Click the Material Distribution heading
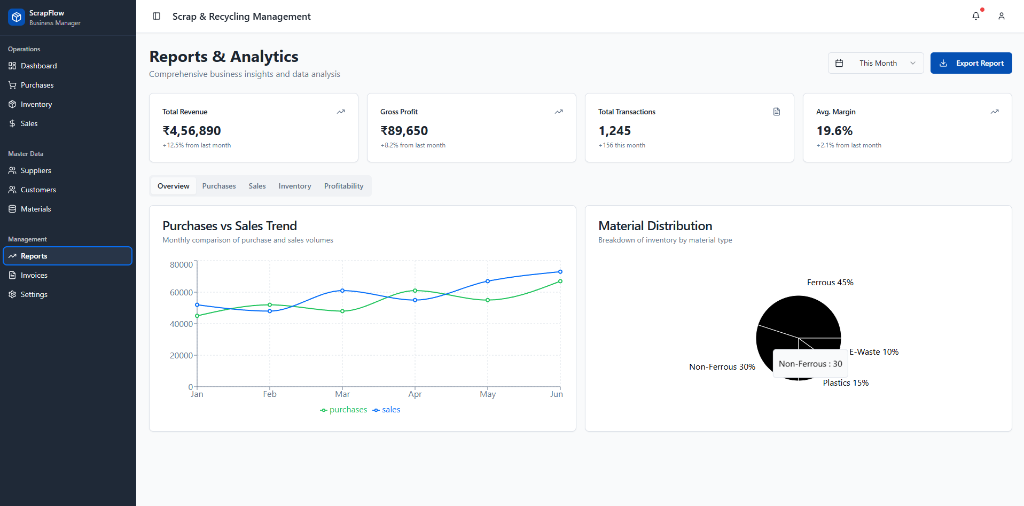The height and width of the screenshot is (506, 1024). pyautogui.click(x=655, y=226)
